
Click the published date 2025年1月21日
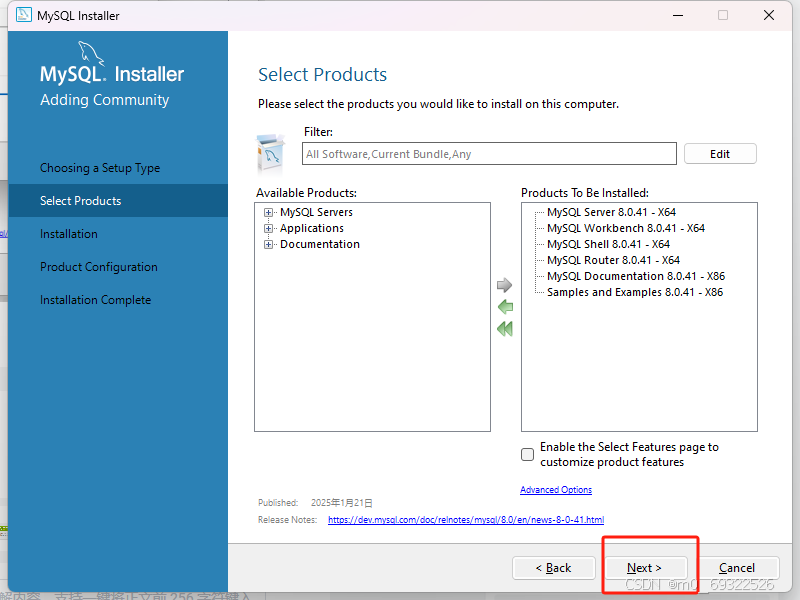342,503
